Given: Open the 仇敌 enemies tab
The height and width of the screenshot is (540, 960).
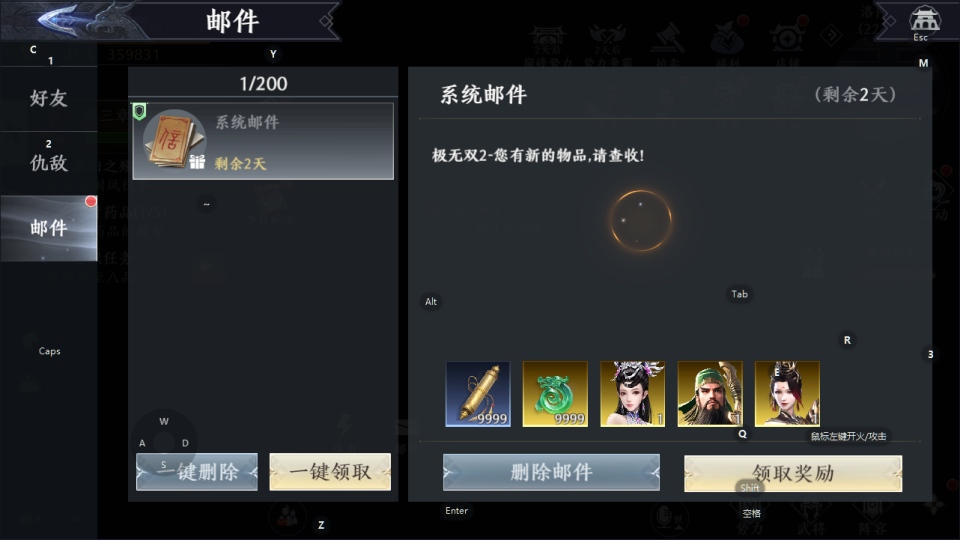Looking at the screenshot, I should pos(49,163).
